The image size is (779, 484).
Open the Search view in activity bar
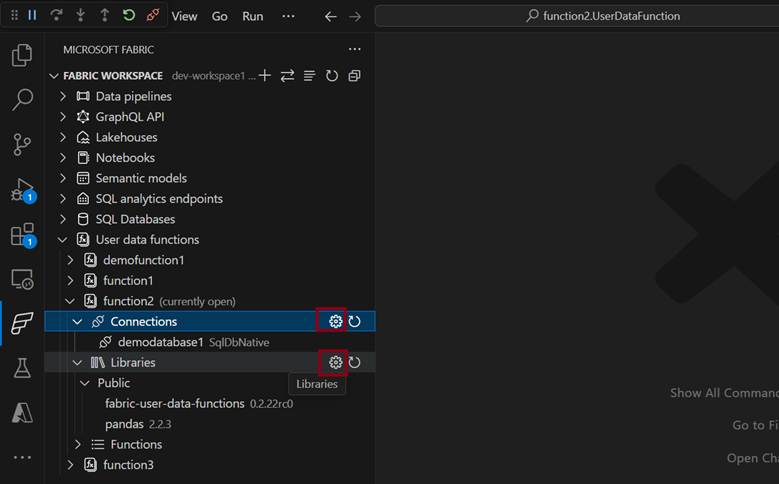pos(22,99)
